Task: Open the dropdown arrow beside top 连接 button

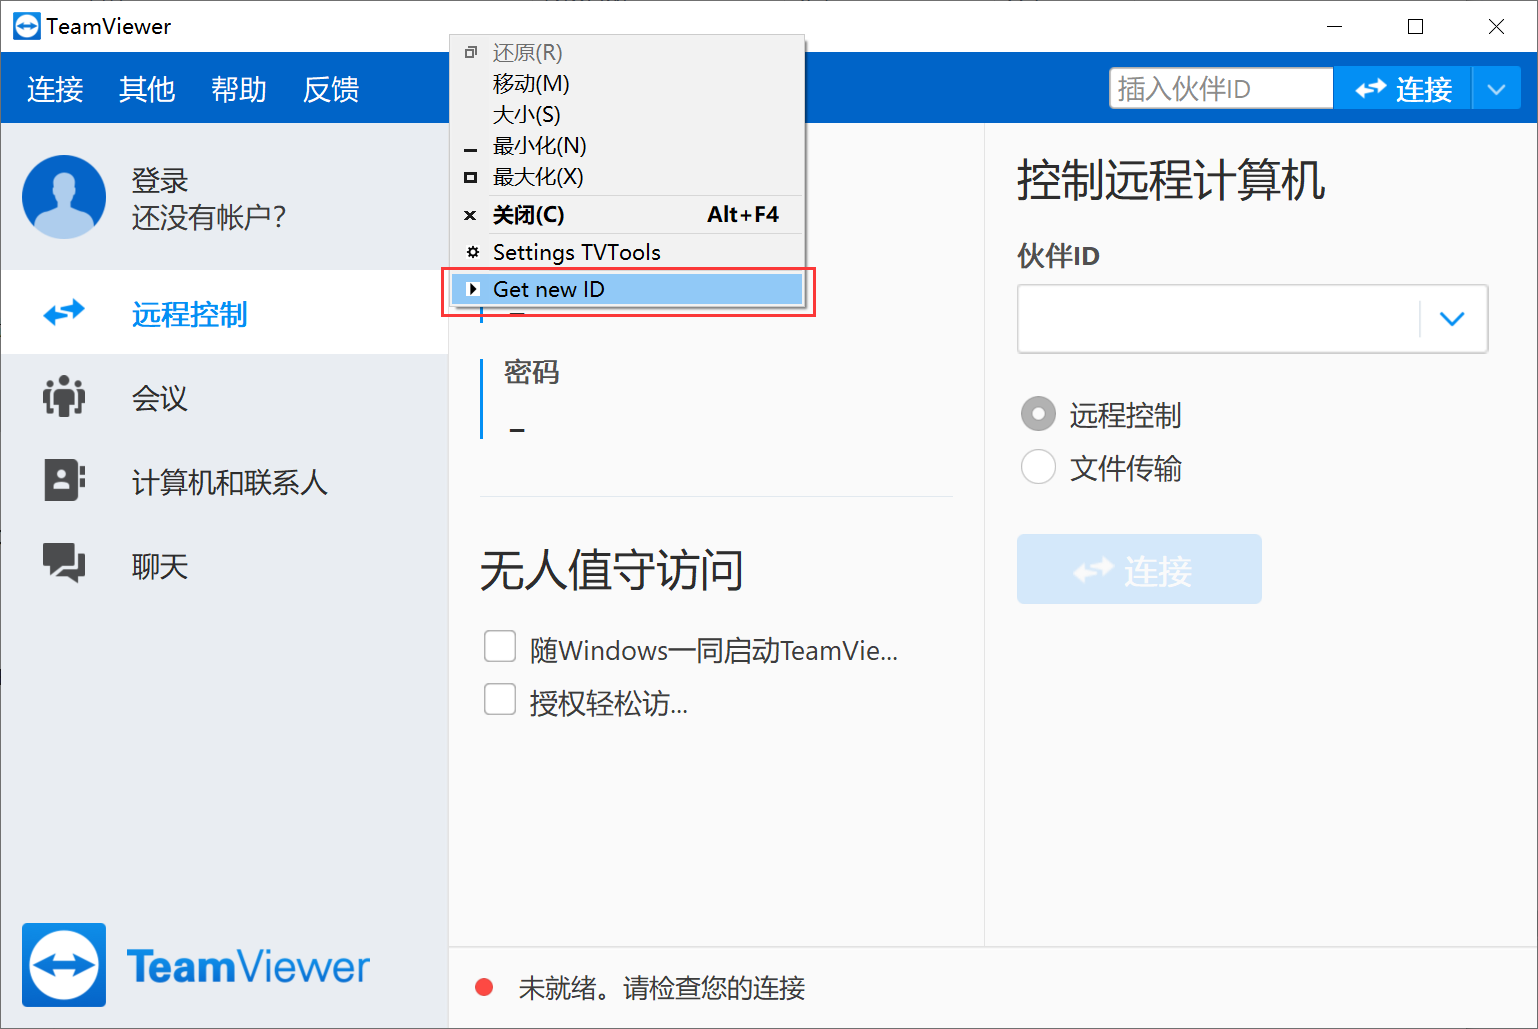Action: coord(1496,89)
